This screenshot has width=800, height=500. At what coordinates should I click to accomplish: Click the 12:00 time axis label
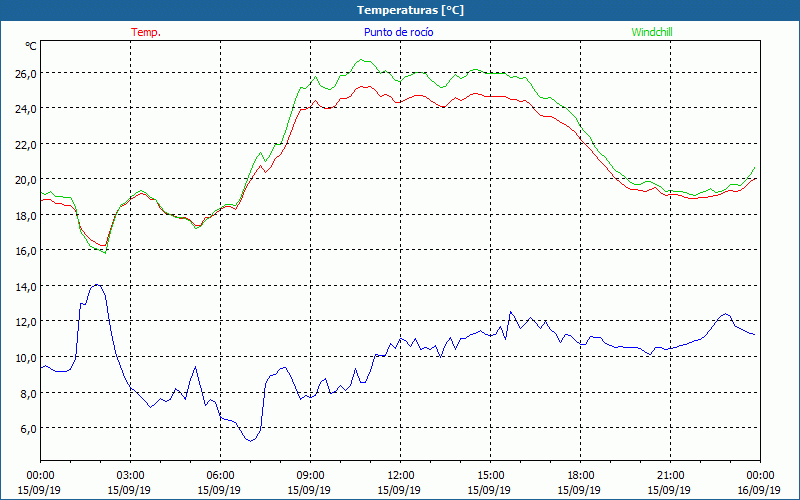pos(401,476)
